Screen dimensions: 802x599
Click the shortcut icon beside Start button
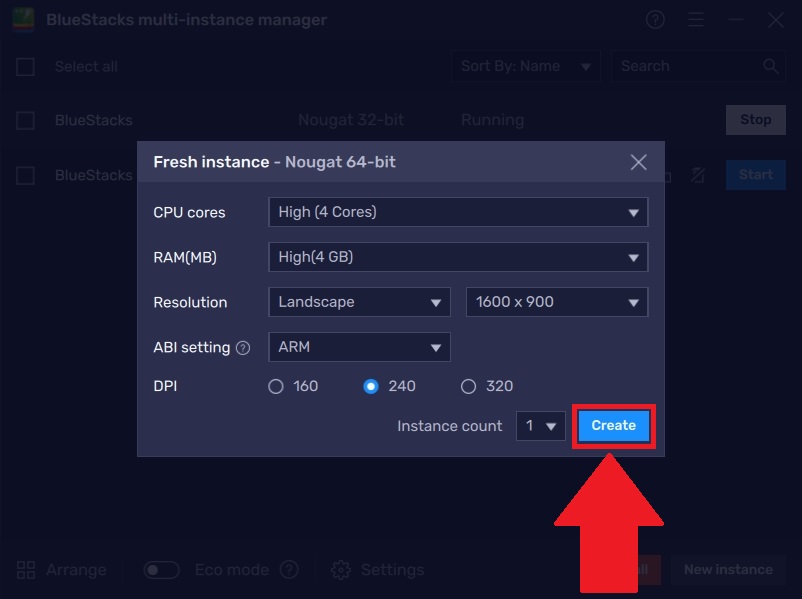(698, 175)
